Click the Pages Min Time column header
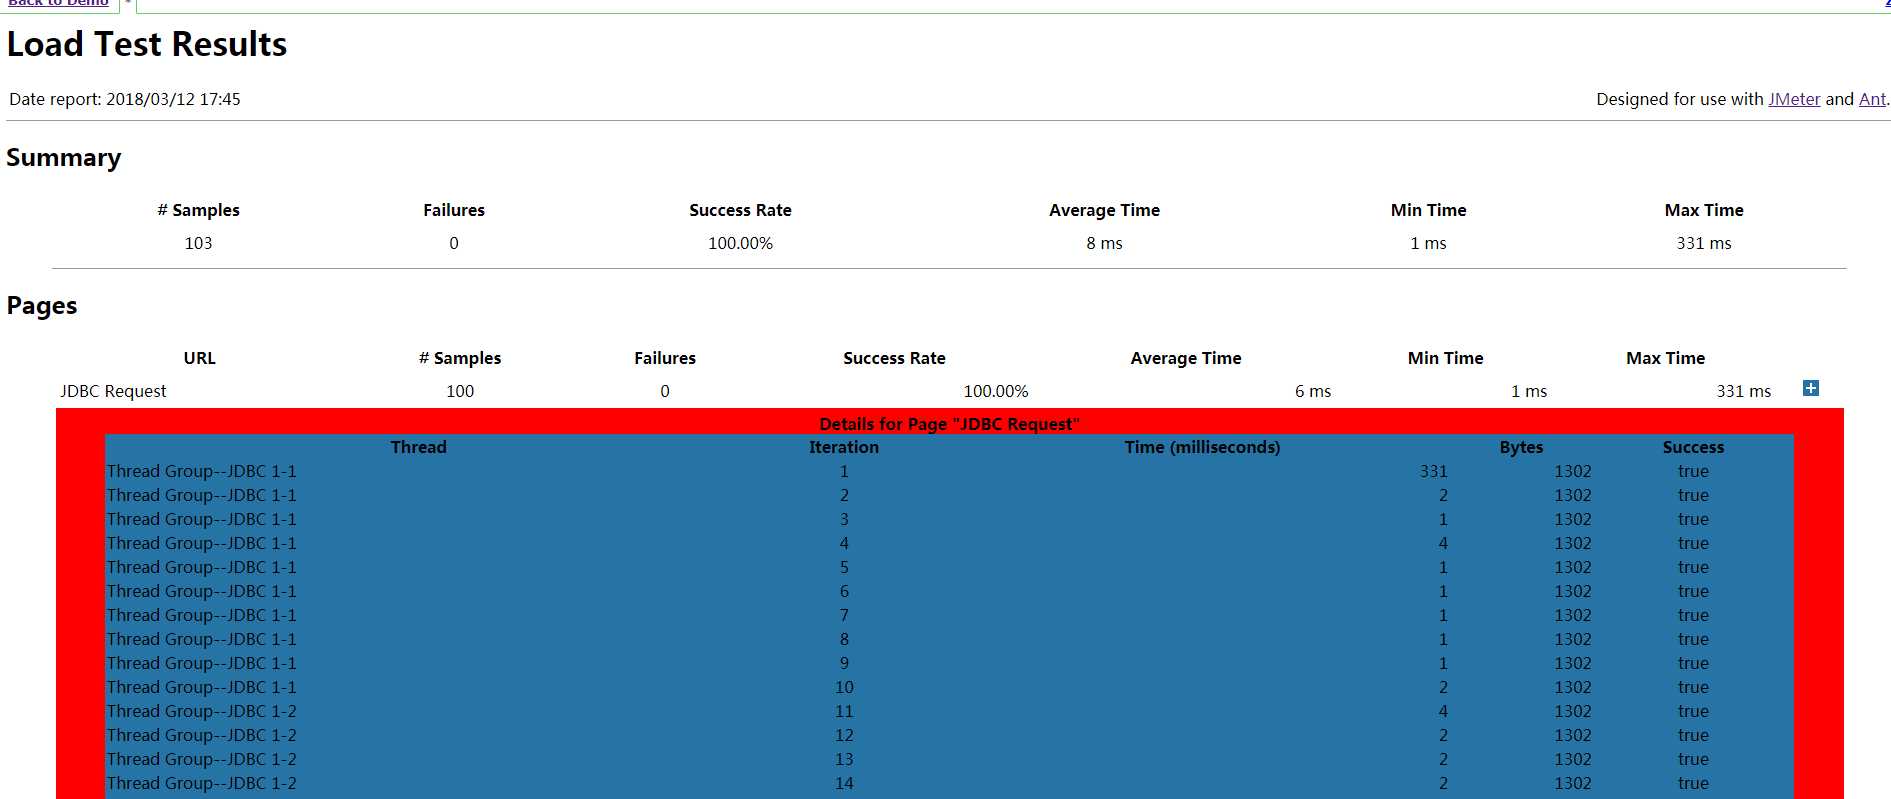1891x799 pixels. (1445, 358)
